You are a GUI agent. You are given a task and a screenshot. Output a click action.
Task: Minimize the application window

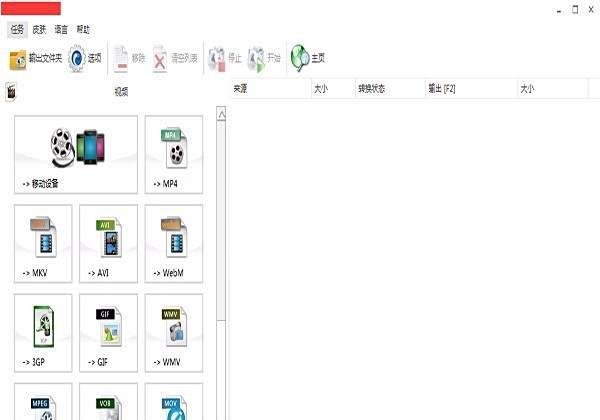tap(559, 10)
